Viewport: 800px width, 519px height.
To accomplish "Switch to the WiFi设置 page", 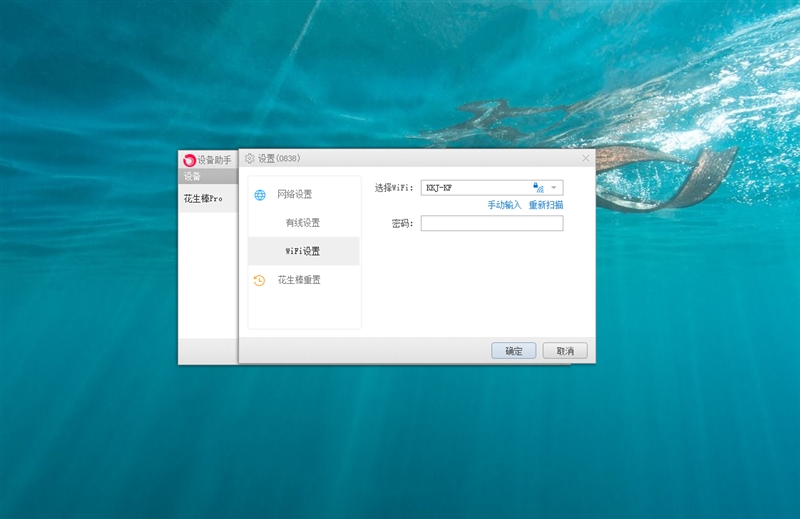I will tap(303, 252).
